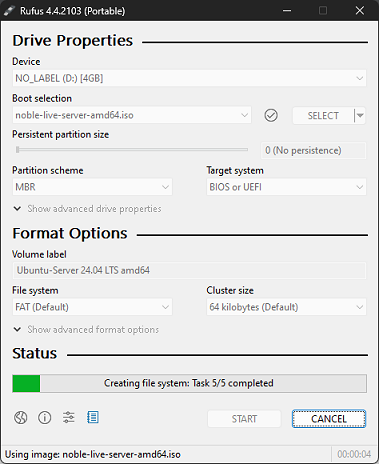This screenshot has width=379, height=464.
Task: Click the Volume label text field
Action: click(x=189, y=270)
